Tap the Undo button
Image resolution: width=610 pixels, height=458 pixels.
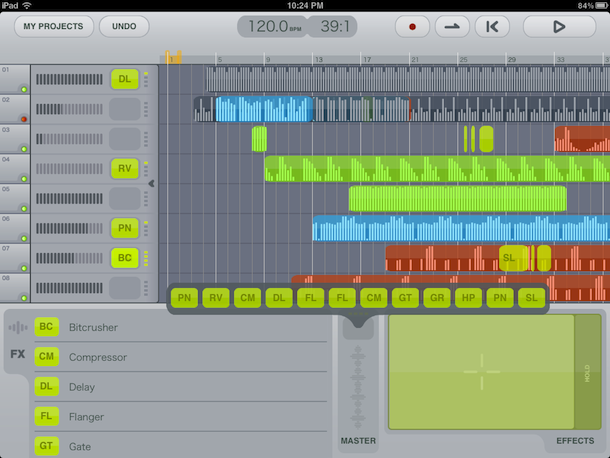pyautogui.click(x=124, y=27)
